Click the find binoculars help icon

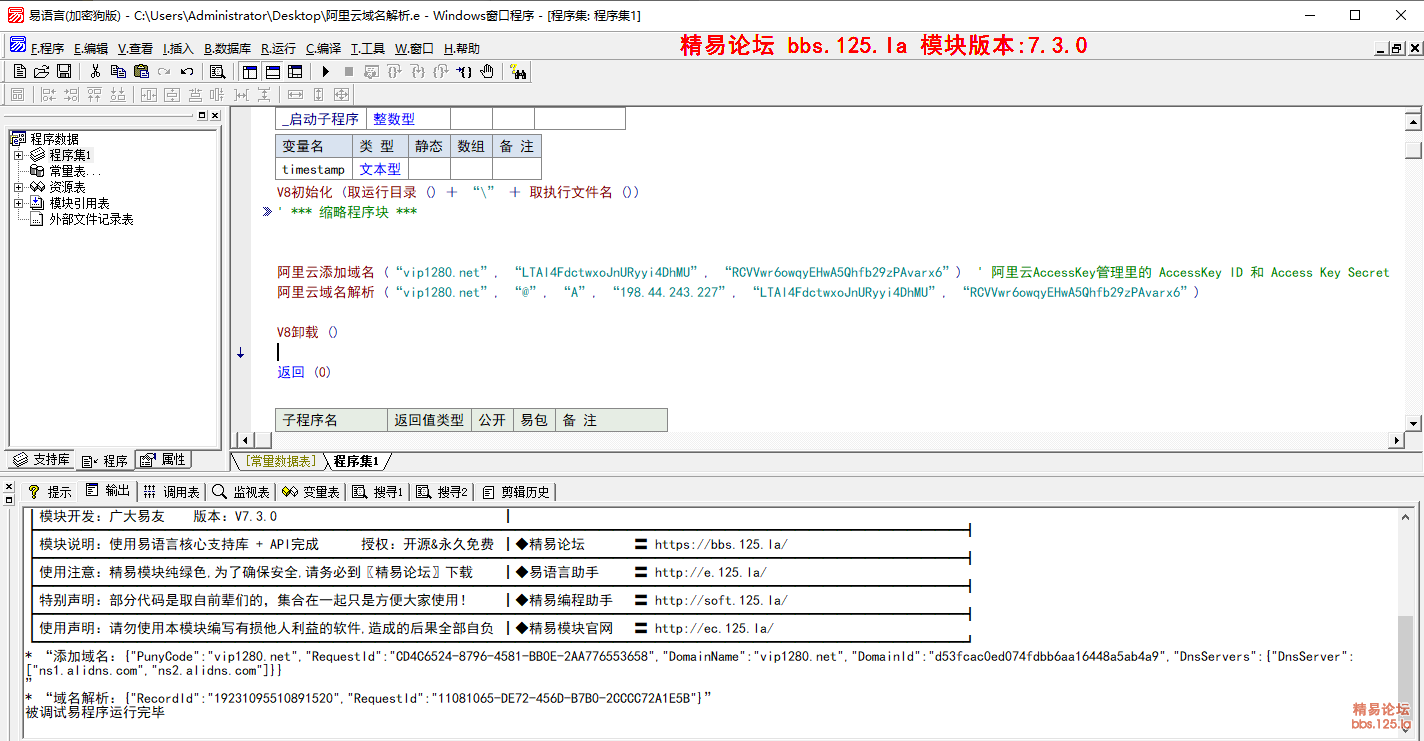518,71
